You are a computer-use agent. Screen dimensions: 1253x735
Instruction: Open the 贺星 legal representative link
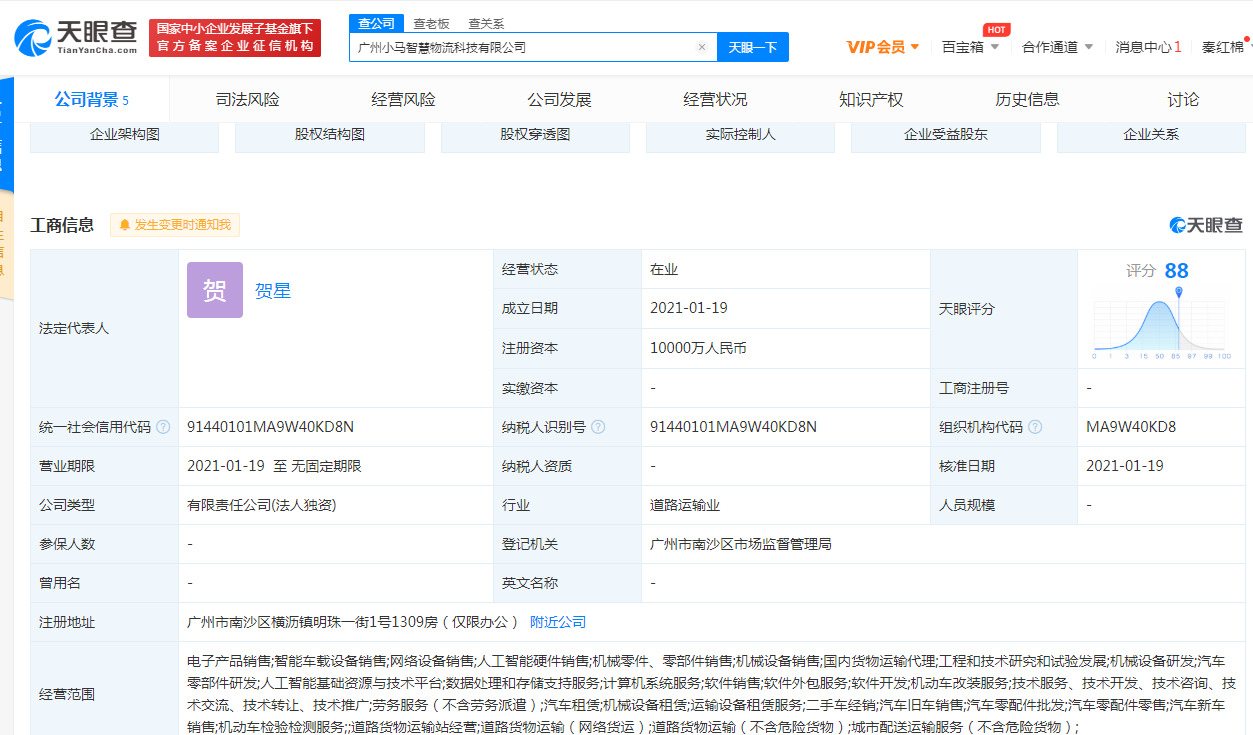pyautogui.click(x=273, y=291)
